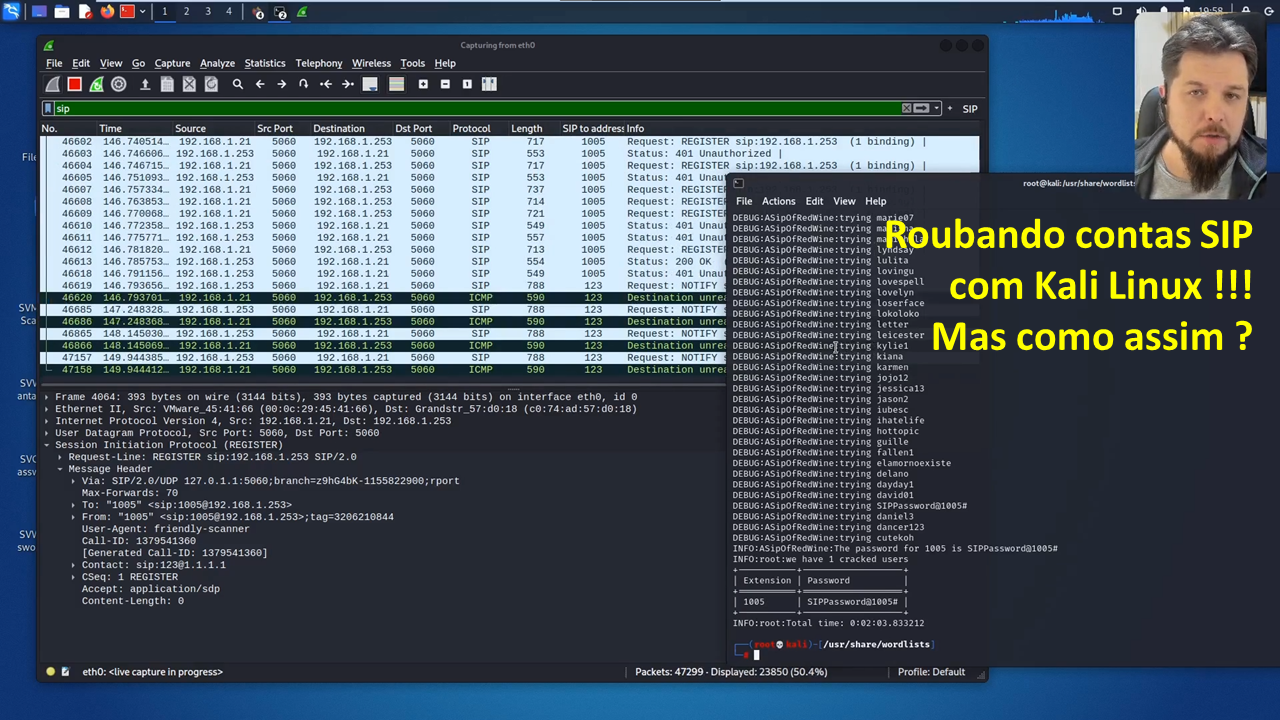Expand the Ethernet II row

tap(47, 409)
